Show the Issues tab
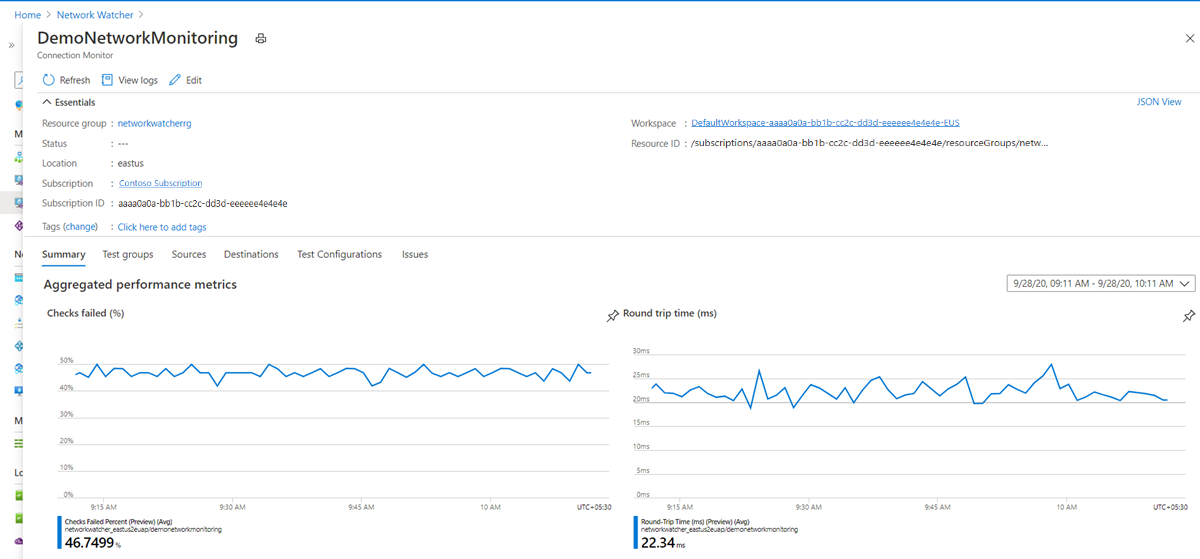 (x=415, y=255)
